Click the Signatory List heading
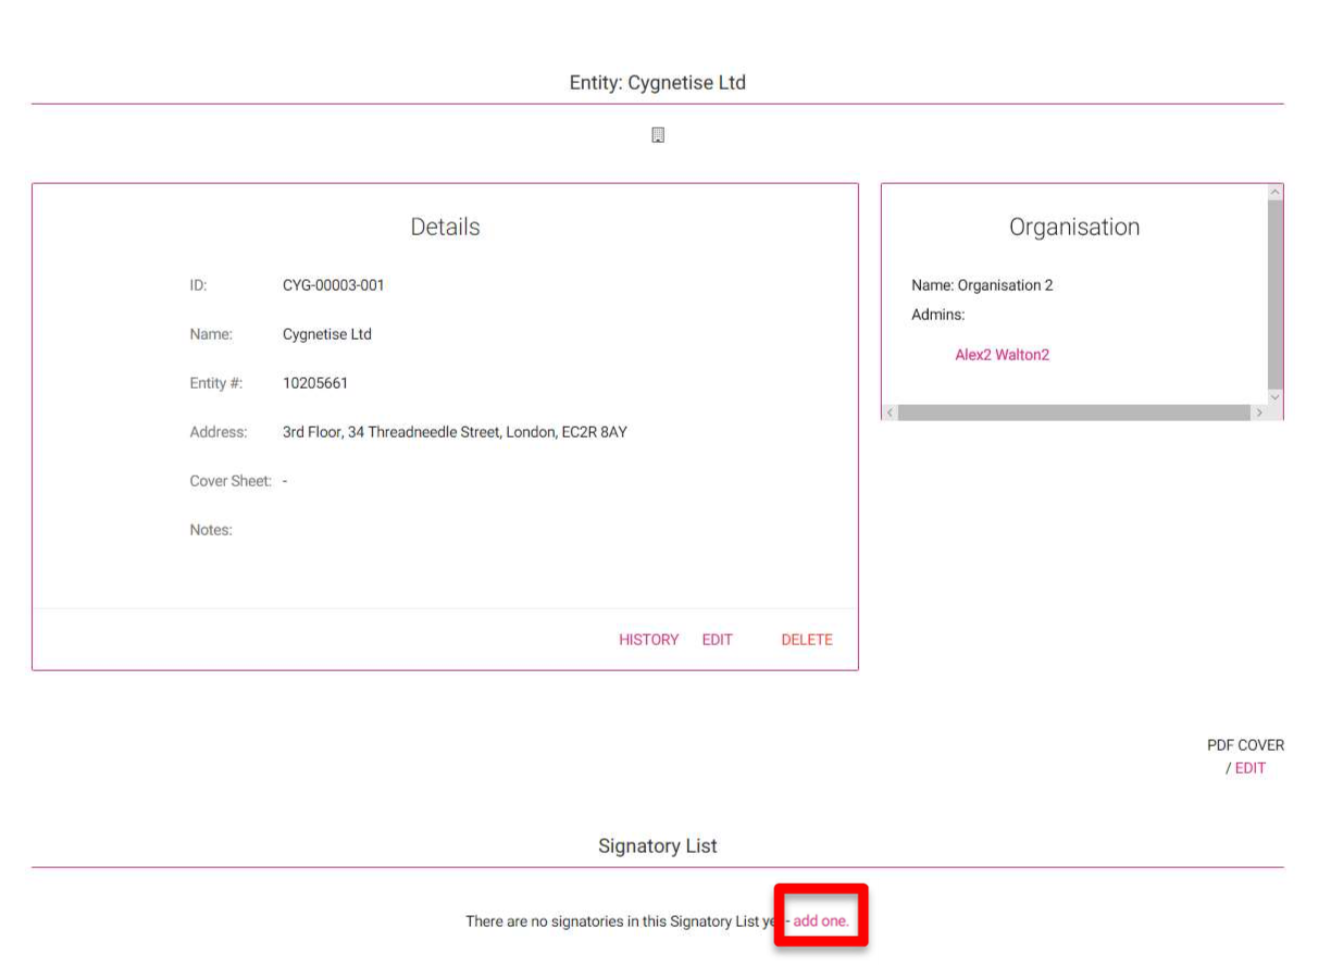Image resolution: width=1328 pixels, height=970 pixels. click(x=658, y=846)
